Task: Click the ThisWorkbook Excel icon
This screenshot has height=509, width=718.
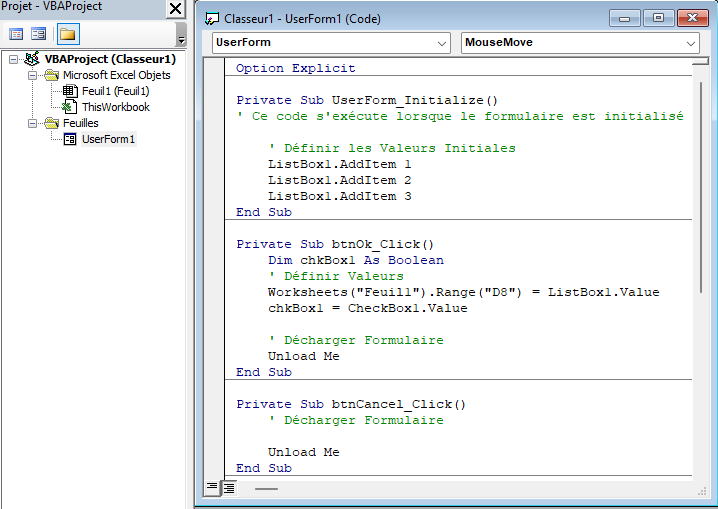Action: [69, 107]
